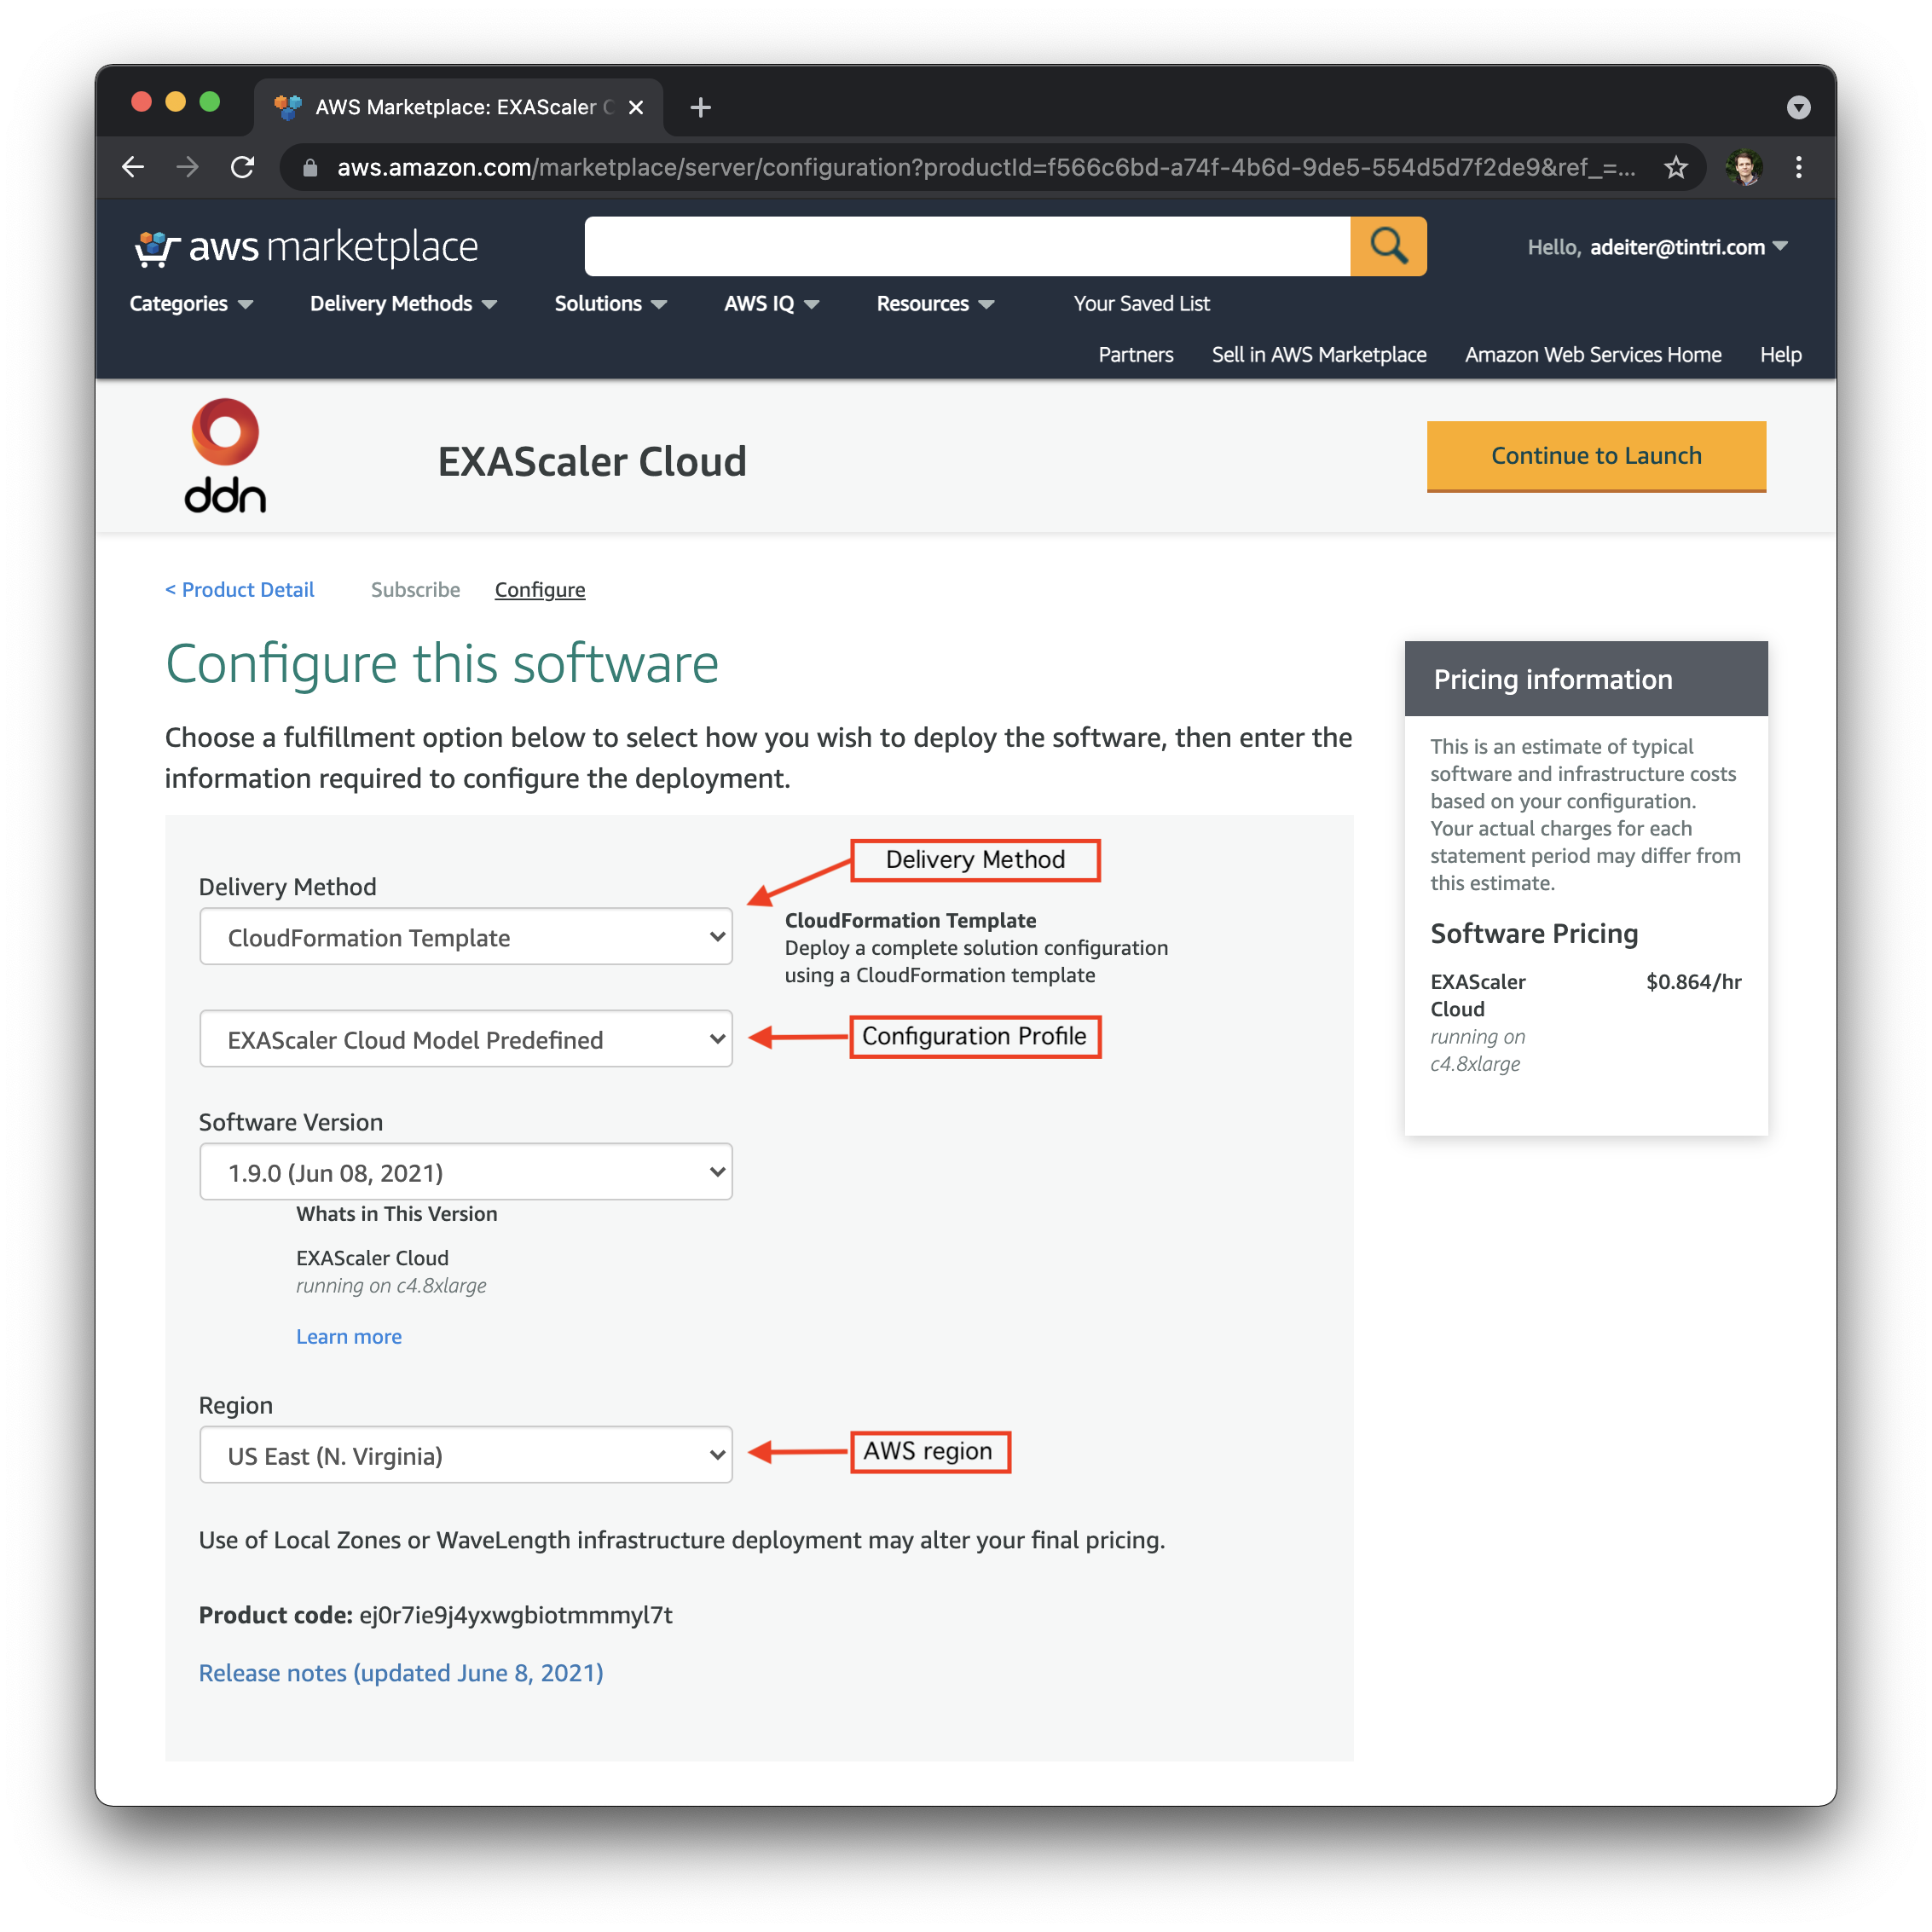Screen dimensions: 1932x1932
Task: Open the account email dropdown
Action: [x=1687, y=247]
